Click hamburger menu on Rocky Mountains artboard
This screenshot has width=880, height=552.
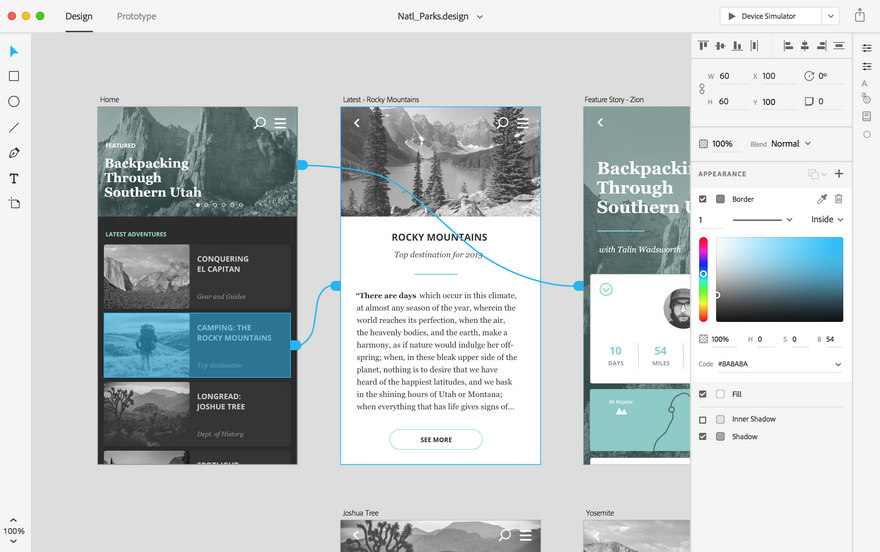(522, 123)
